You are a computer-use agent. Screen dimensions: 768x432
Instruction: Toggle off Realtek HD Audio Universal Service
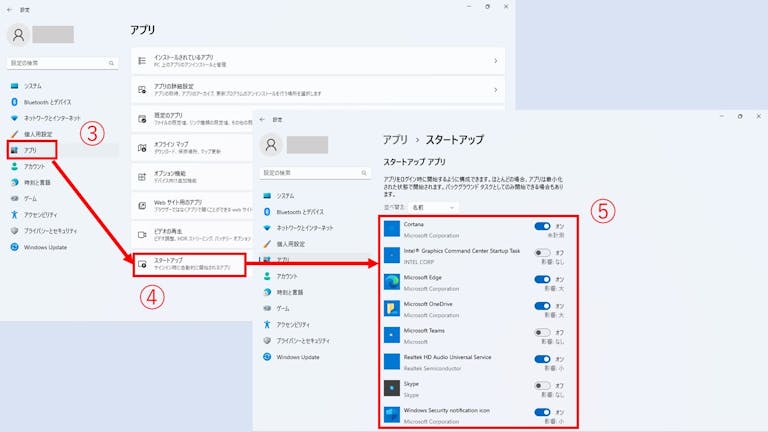tap(542, 359)
